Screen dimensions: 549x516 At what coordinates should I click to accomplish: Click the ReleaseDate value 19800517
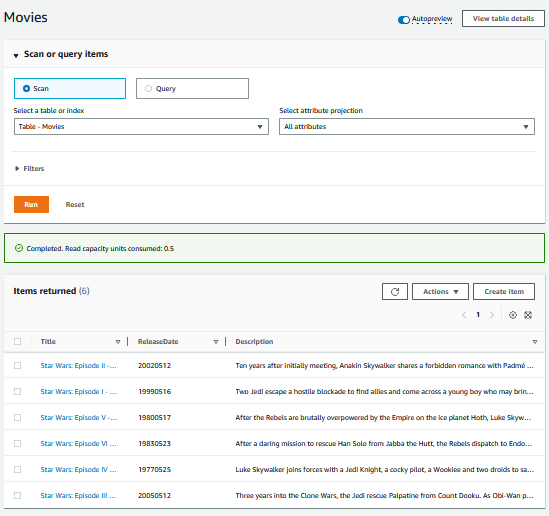click(154, 417)
